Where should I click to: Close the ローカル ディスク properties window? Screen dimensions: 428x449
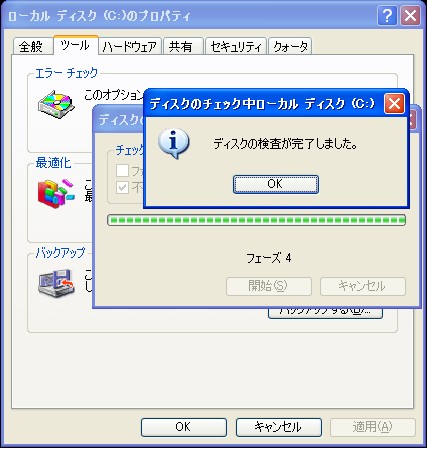(410, 16)
